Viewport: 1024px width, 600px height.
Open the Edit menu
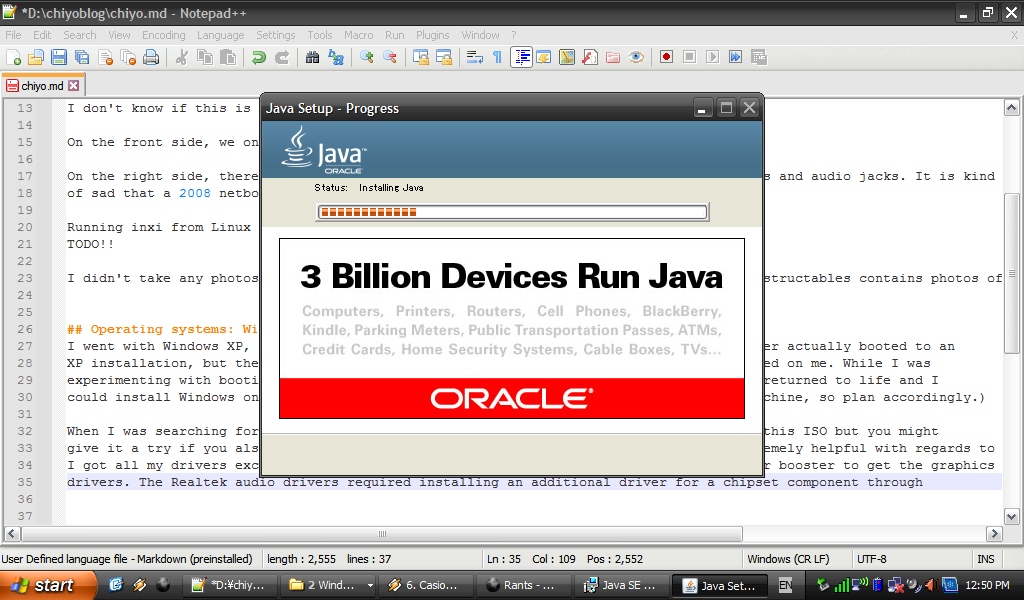pos(42,35)
